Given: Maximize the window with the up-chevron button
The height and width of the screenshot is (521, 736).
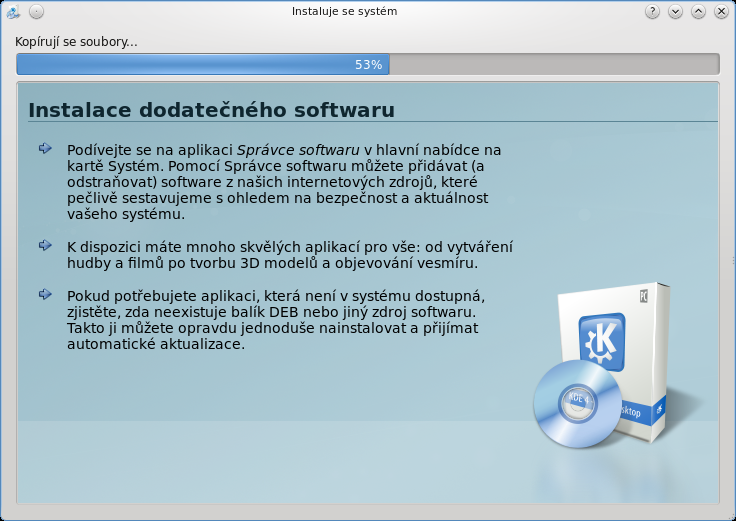Looking at the screenshot, I should pyautogui.click(x=698, y=11).
